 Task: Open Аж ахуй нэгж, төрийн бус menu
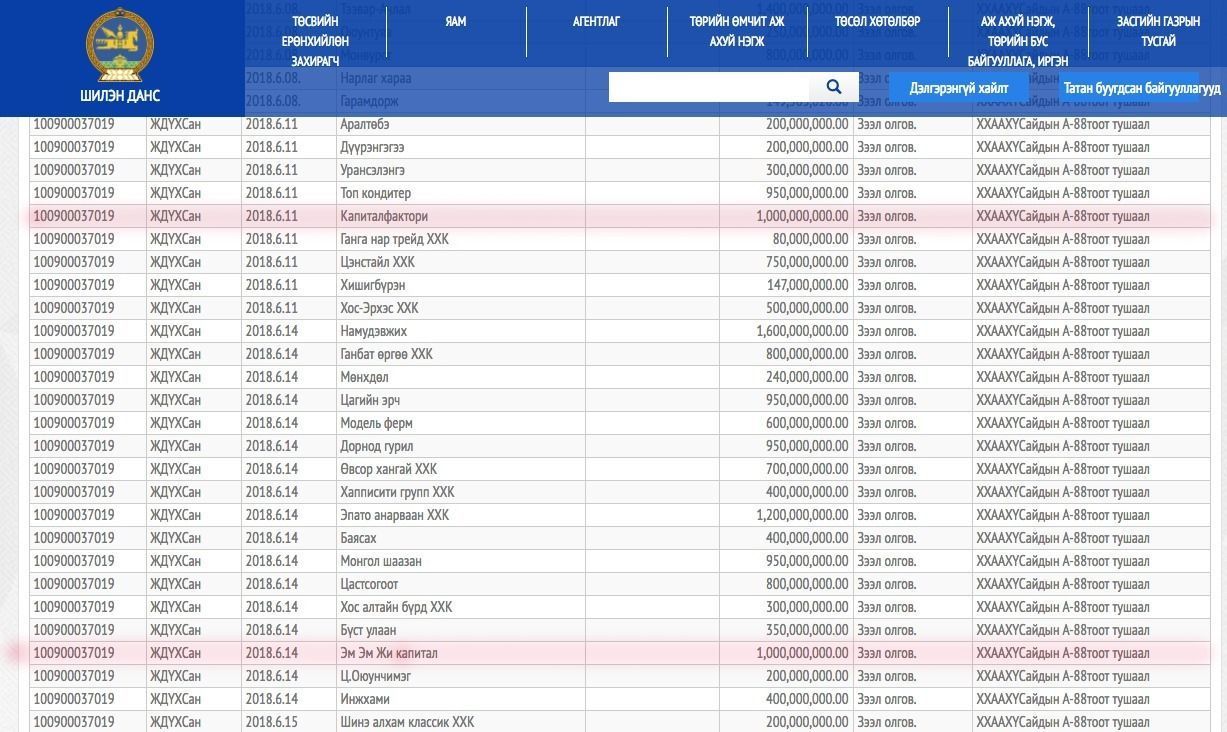1018,41
